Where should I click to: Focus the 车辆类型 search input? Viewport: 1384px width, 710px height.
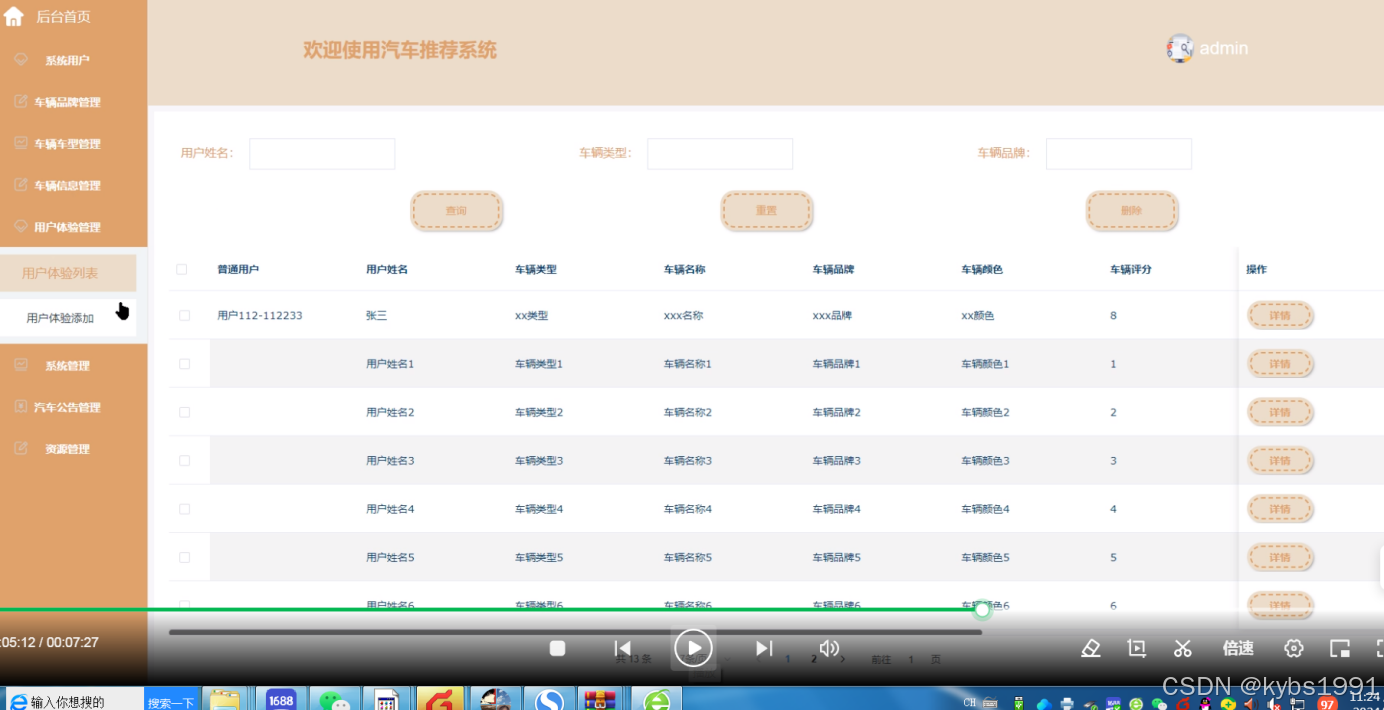coord(720,153)
